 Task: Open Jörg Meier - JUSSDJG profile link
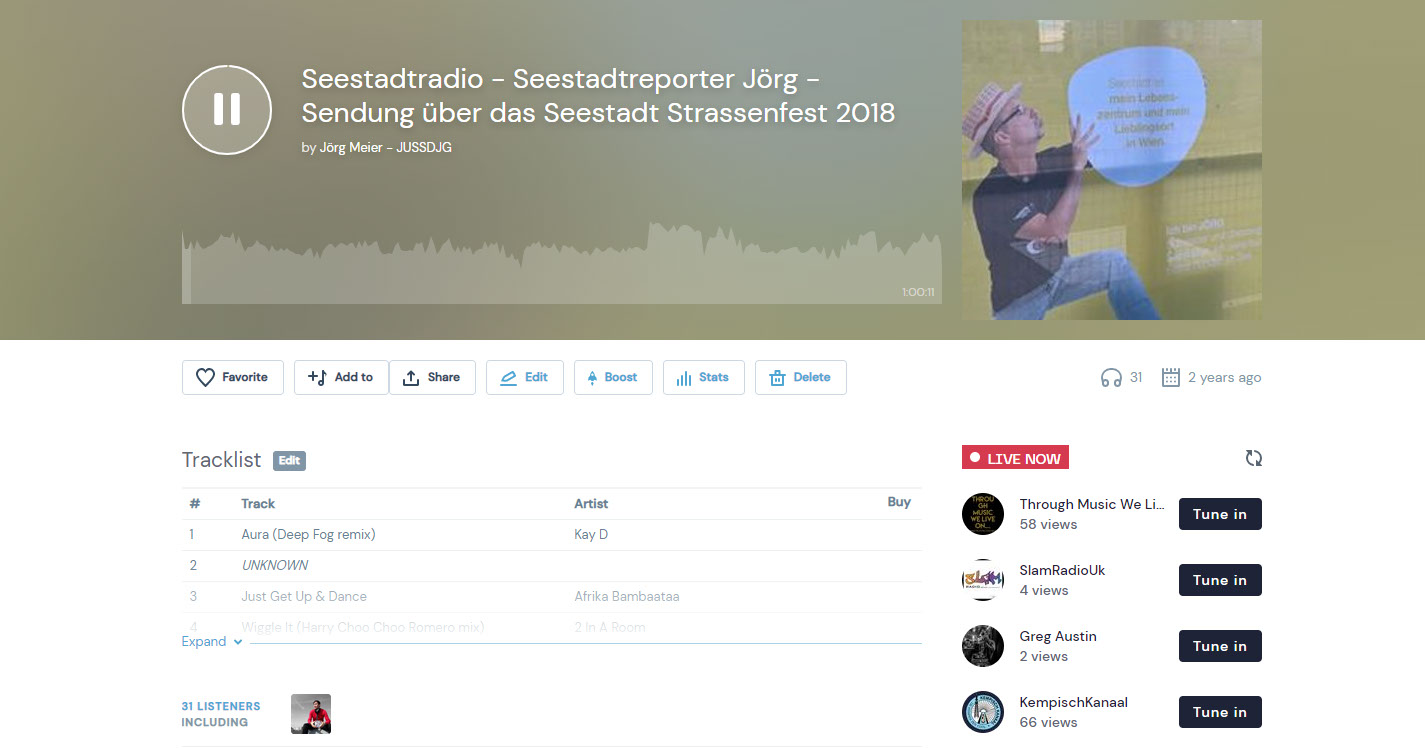[x=385, y=147]
